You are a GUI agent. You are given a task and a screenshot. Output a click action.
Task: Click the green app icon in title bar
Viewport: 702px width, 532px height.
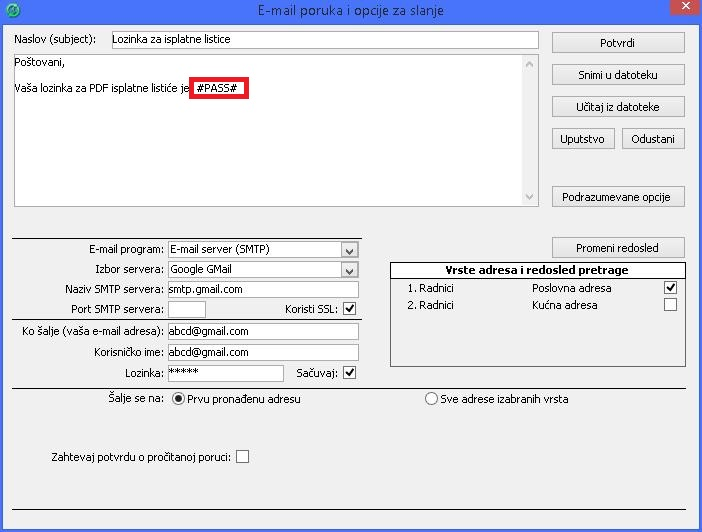[11, 11]
